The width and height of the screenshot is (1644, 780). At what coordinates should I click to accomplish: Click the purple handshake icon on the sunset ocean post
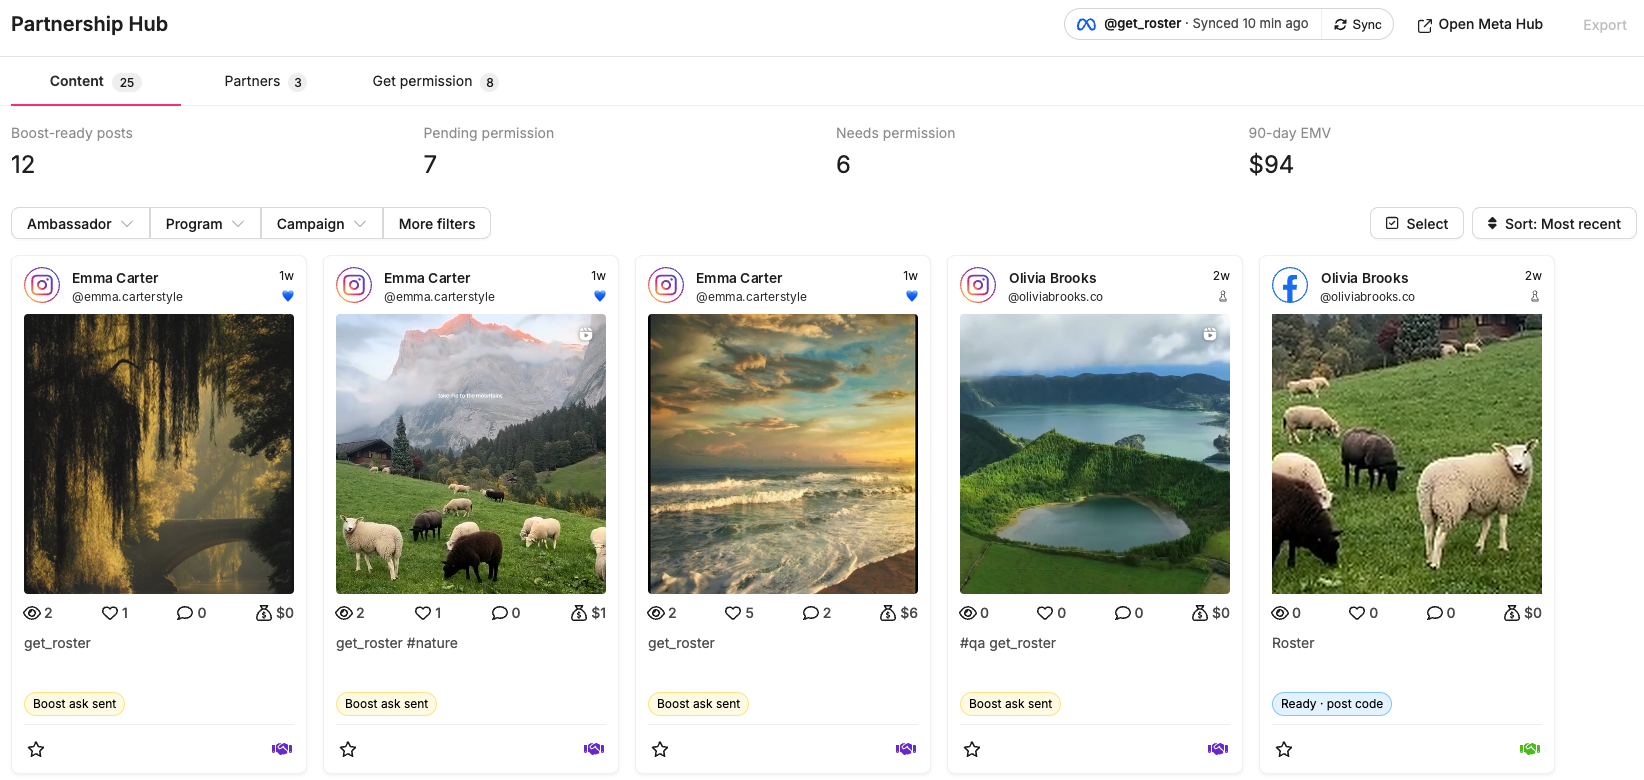point(906,749)
